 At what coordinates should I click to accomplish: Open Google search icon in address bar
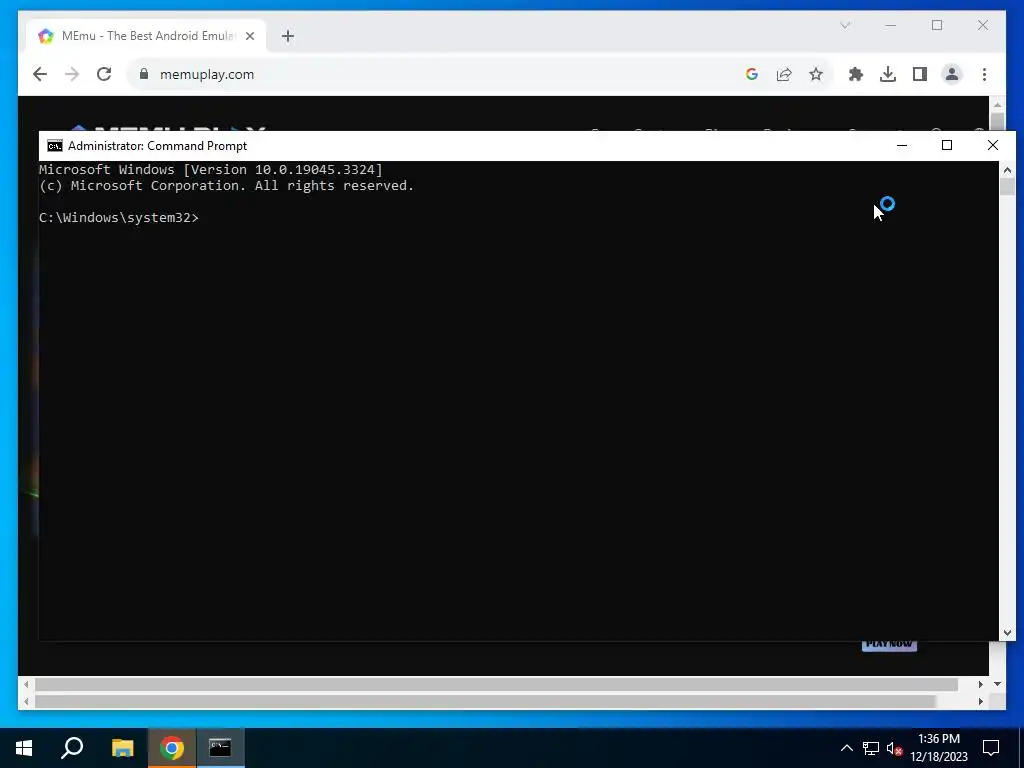(x=752, y=74)
